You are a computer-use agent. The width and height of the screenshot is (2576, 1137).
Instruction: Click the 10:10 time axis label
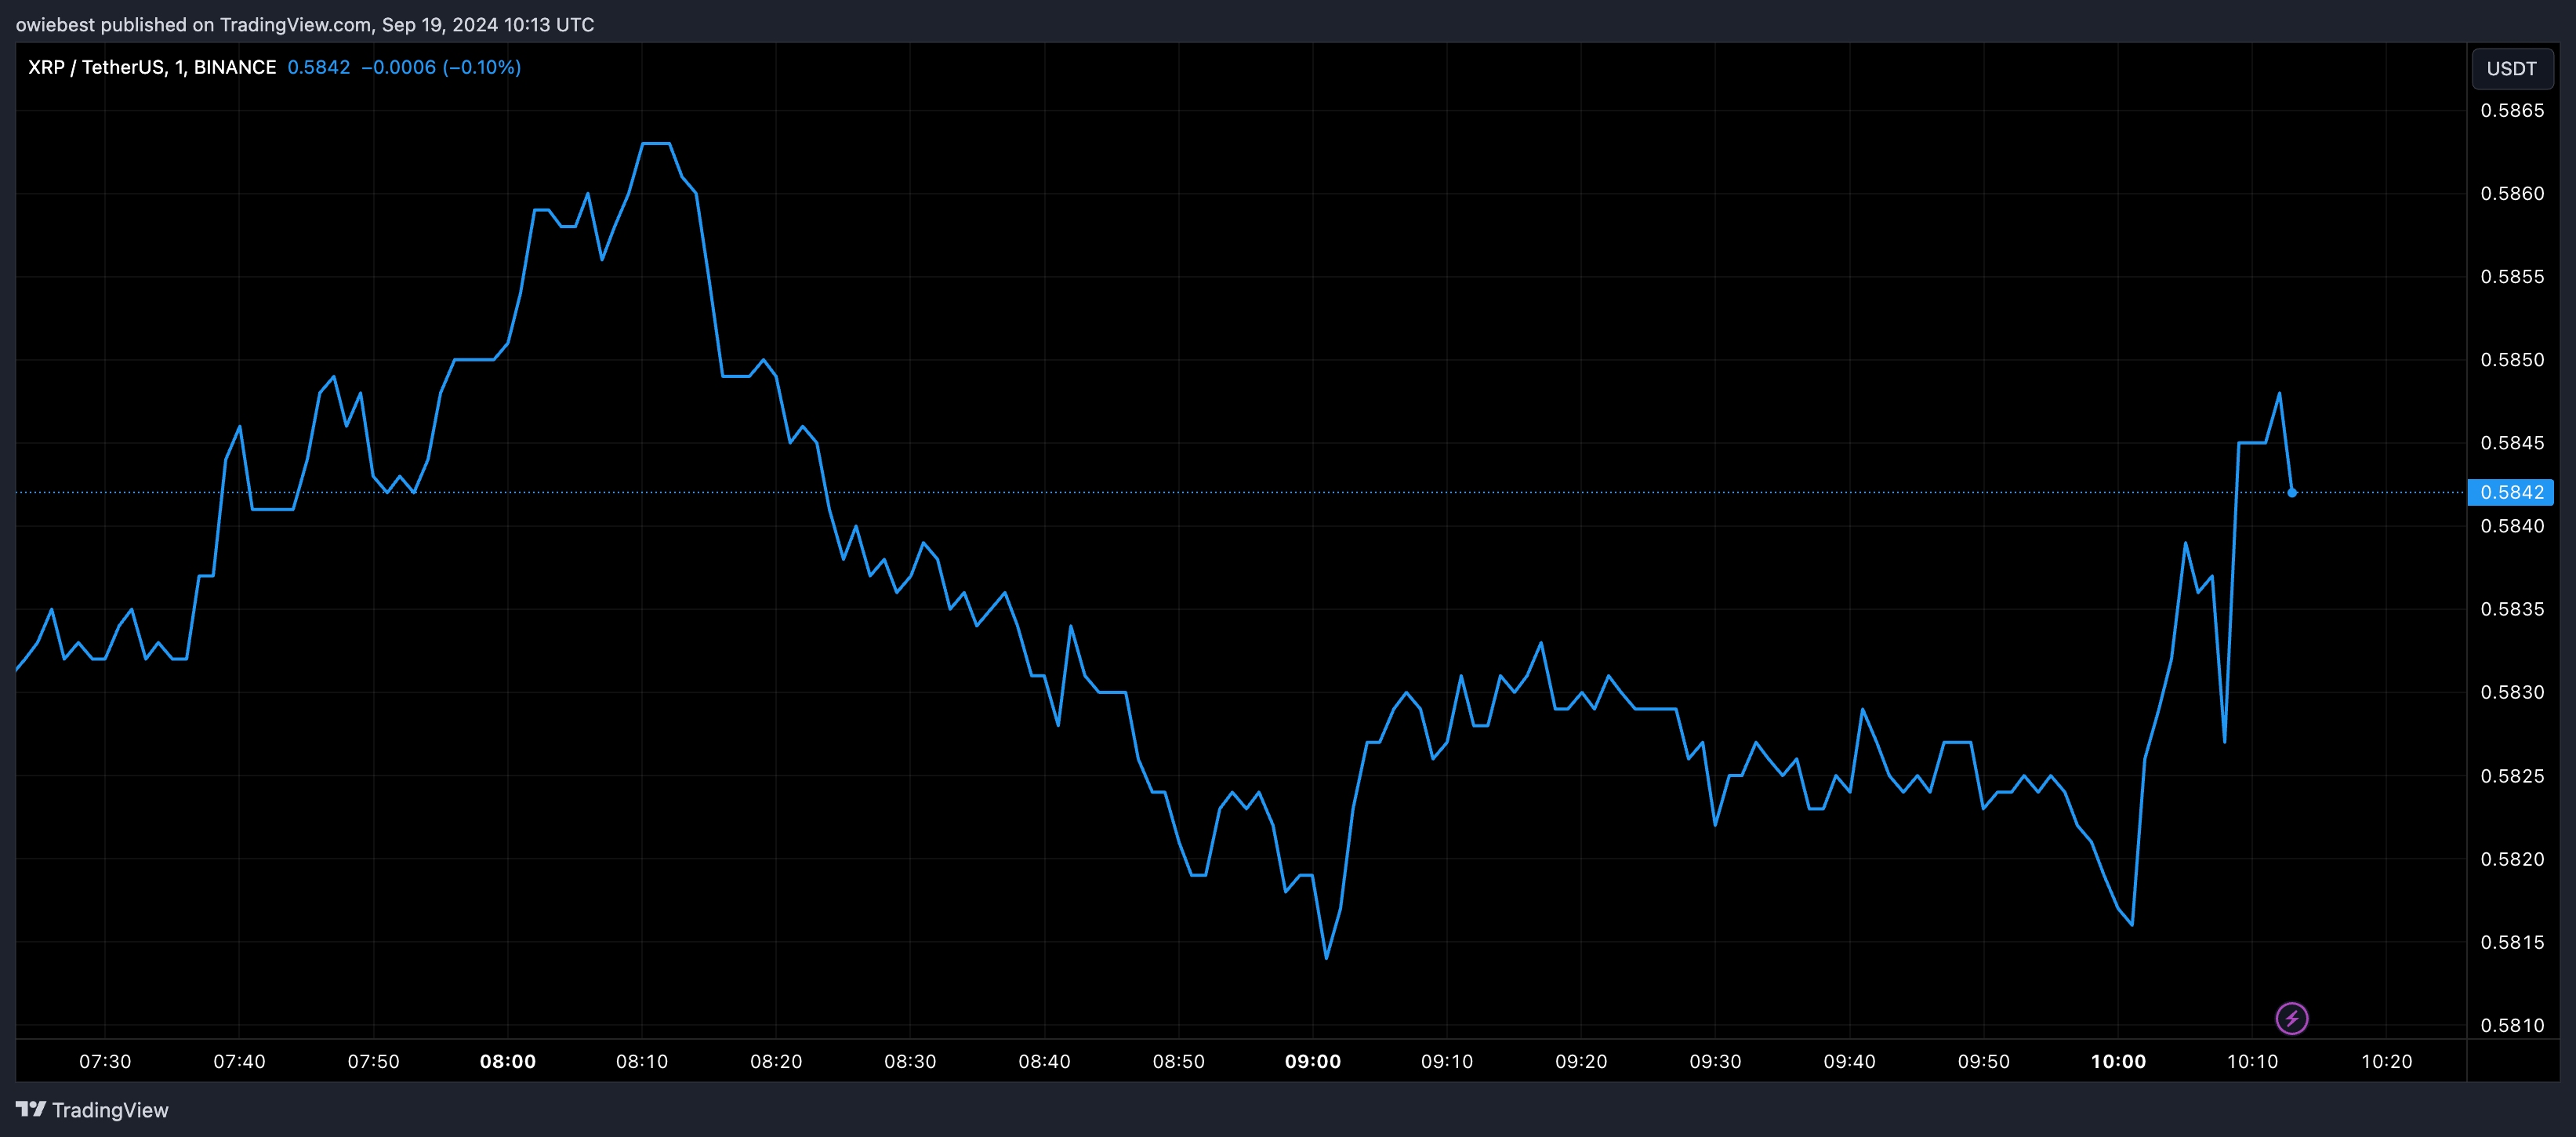[x=2252, y=1061]
